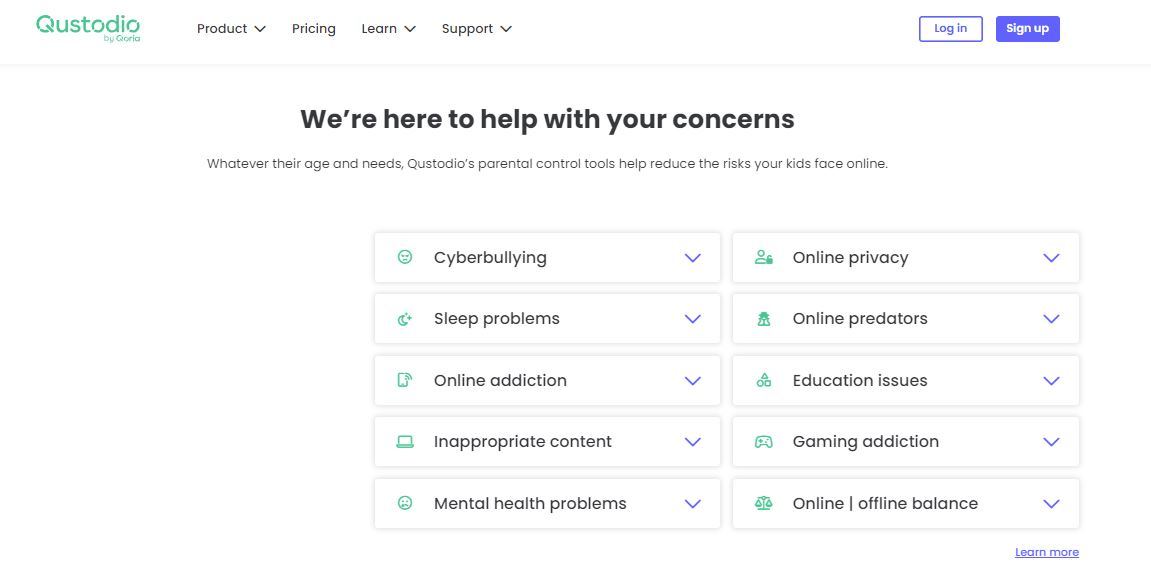Expand the Gaming addiction chevron
Screen dimensions: 1151x575
click(1051, 442)
